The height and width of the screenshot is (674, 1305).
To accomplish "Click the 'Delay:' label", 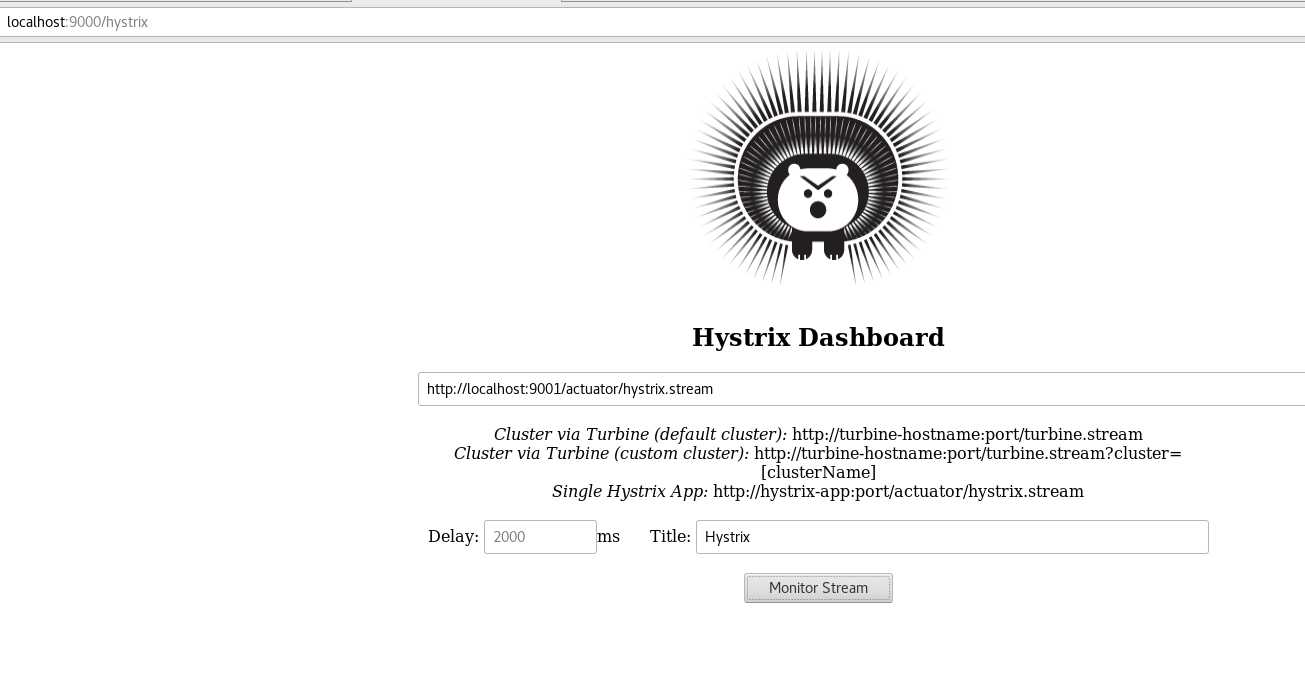I will point(453,537).
